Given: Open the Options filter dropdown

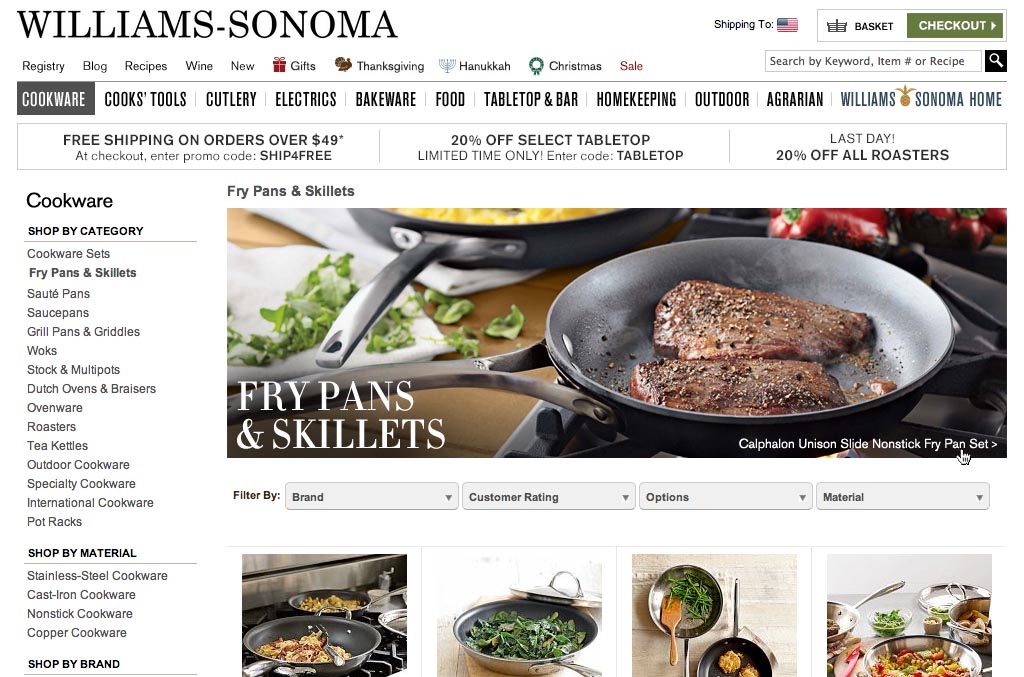Looking at the screenshot, I should tap(726, 497).
